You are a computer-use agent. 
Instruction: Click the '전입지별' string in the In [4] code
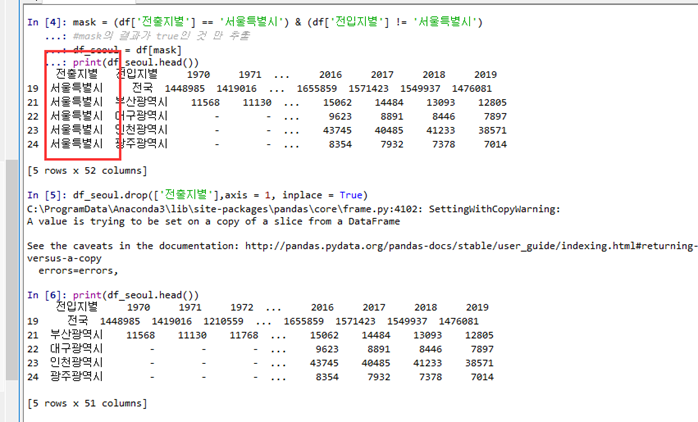pos(356,22)
